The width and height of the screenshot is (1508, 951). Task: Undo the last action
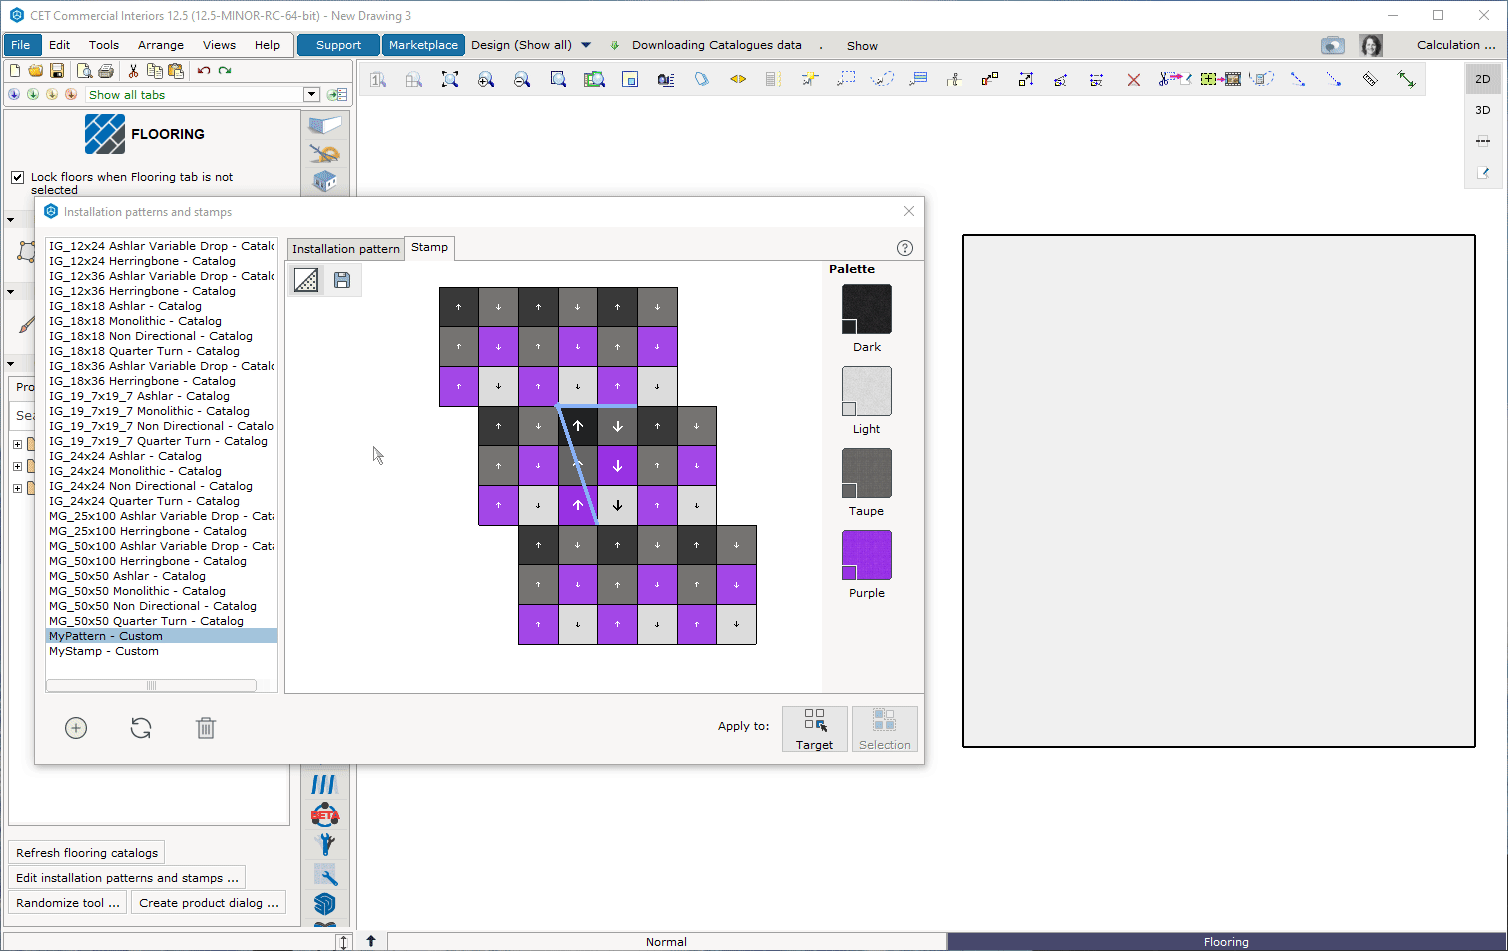click(204, 71)
